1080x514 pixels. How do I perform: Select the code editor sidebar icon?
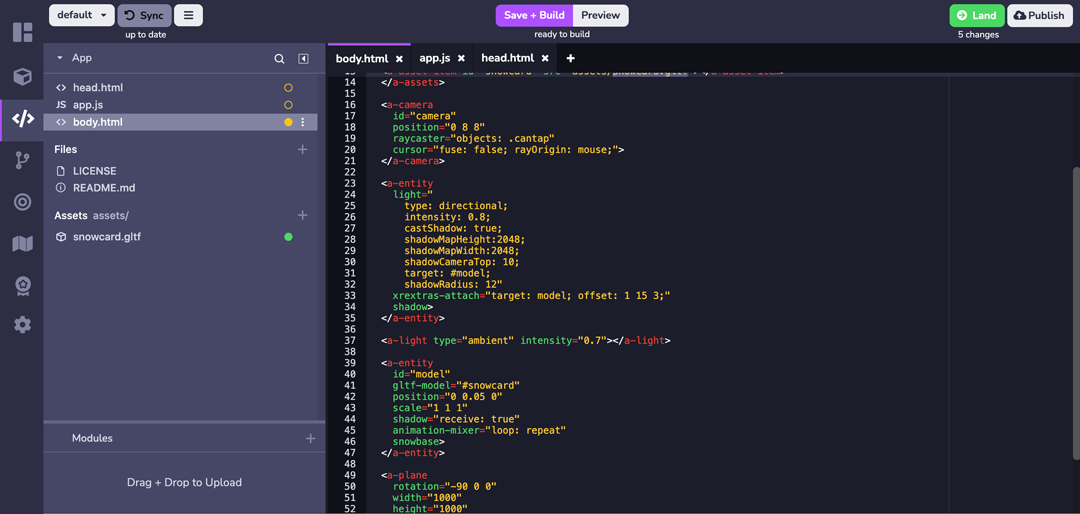pos(22,119)
